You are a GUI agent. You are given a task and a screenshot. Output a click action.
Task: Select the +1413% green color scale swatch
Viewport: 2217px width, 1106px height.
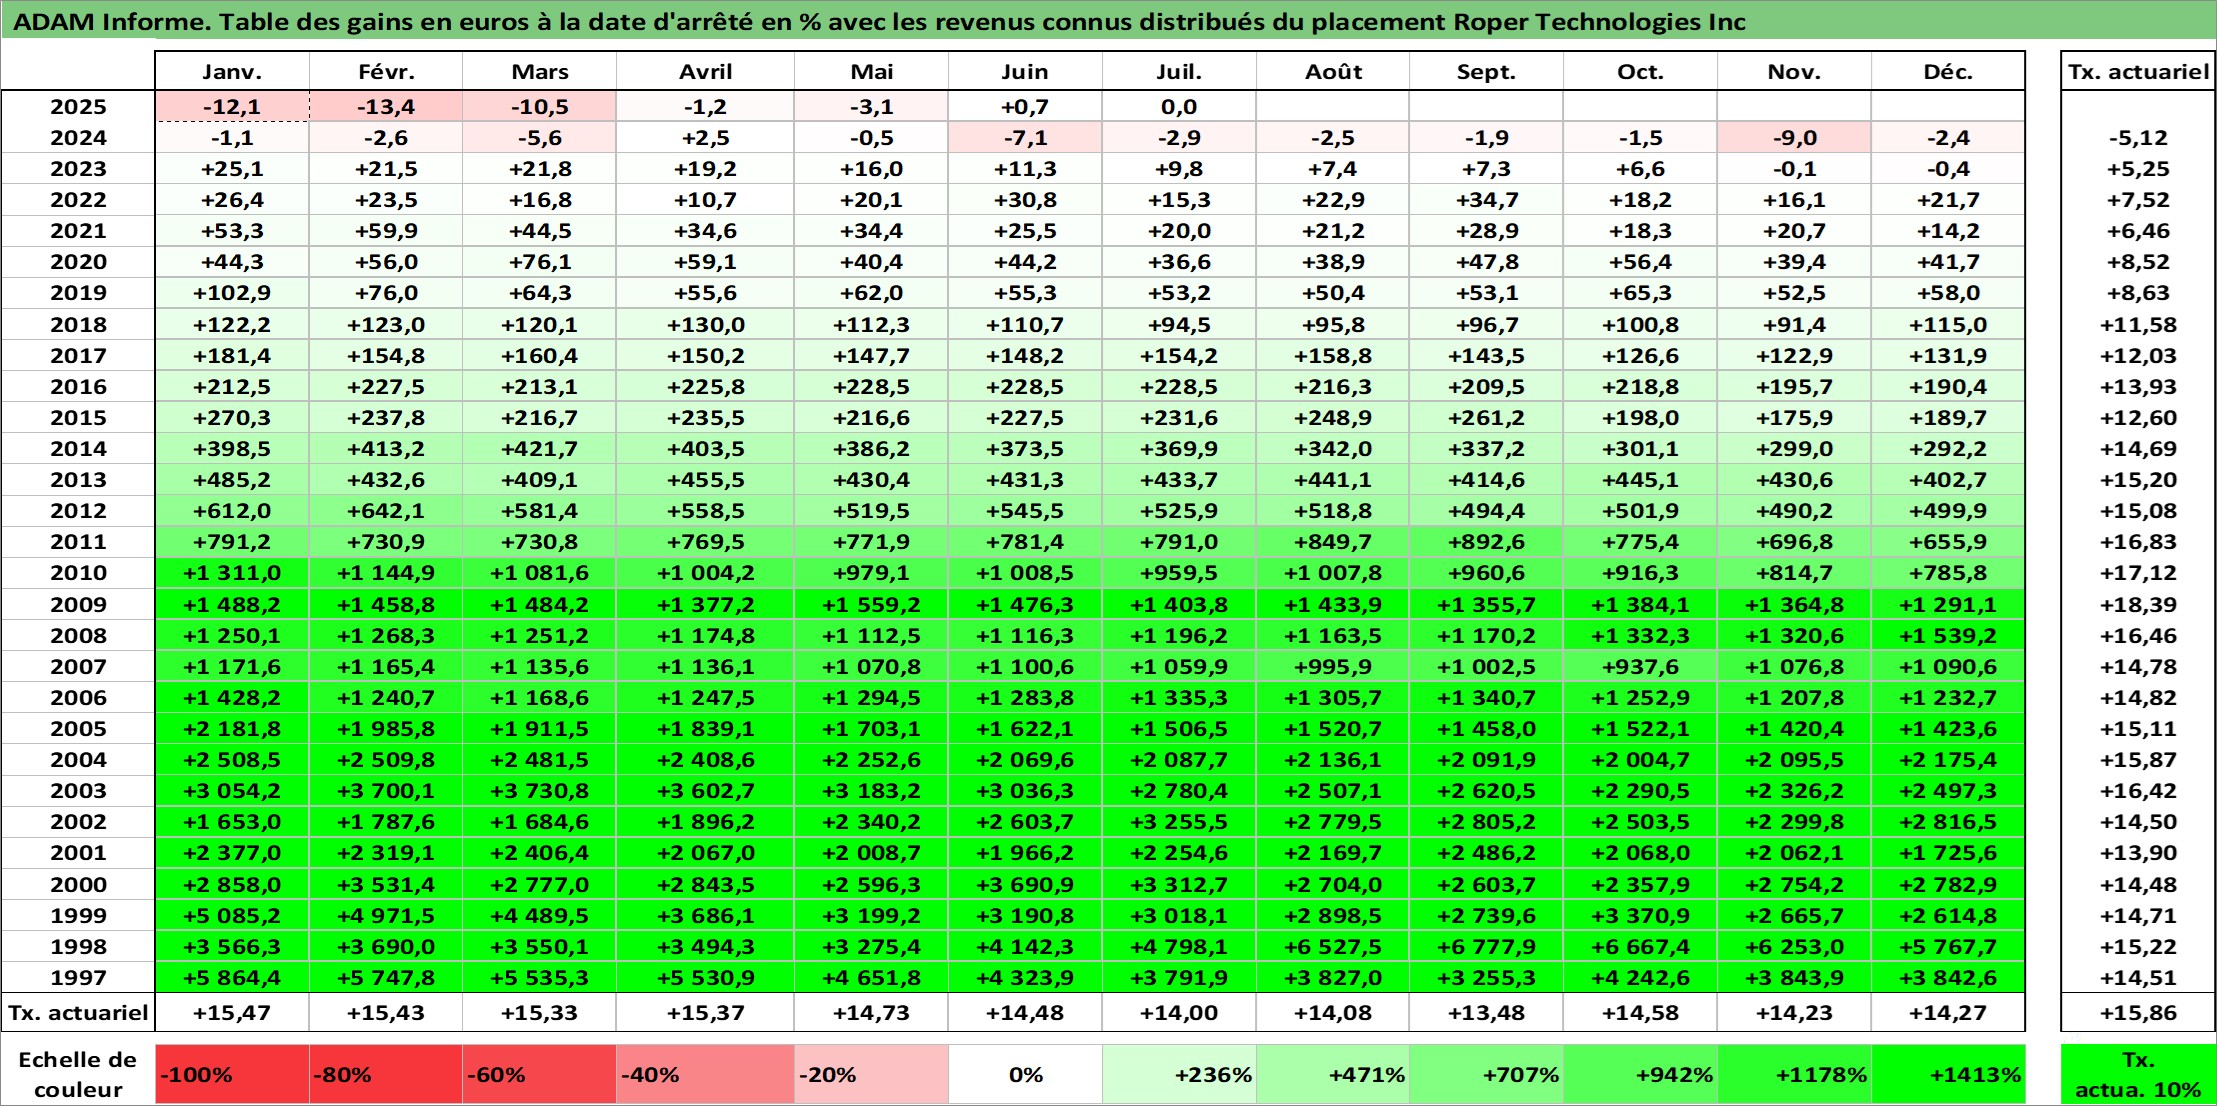point(1948,1075)
